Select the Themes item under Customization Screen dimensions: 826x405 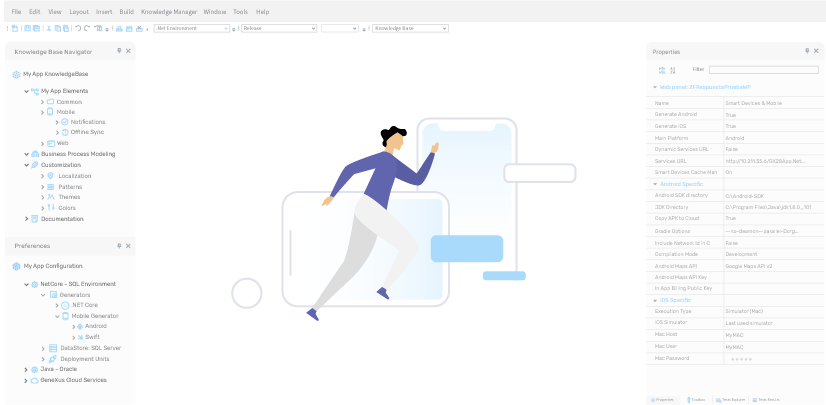click(x=69, y=197)
